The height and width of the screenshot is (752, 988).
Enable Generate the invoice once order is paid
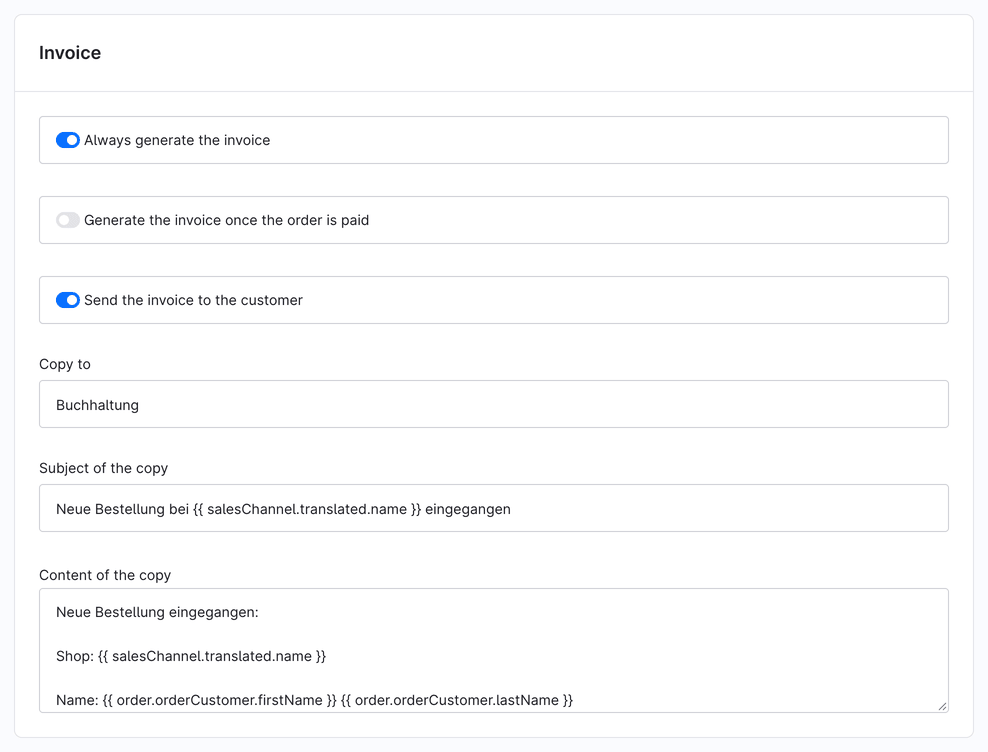[67, 220]
